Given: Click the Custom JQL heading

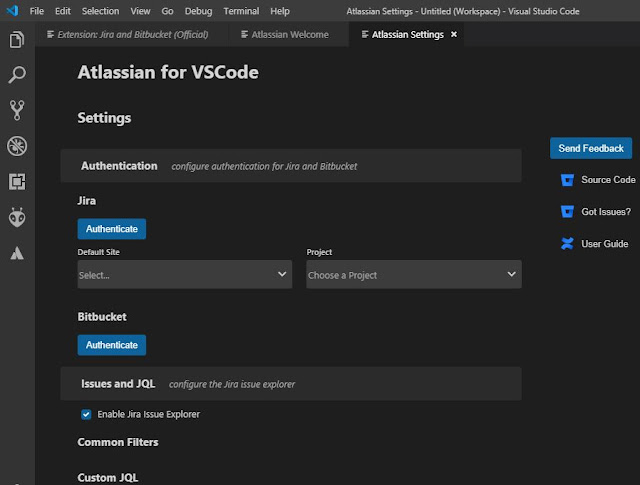Looking at the screenshot, I should click(108, 478).
